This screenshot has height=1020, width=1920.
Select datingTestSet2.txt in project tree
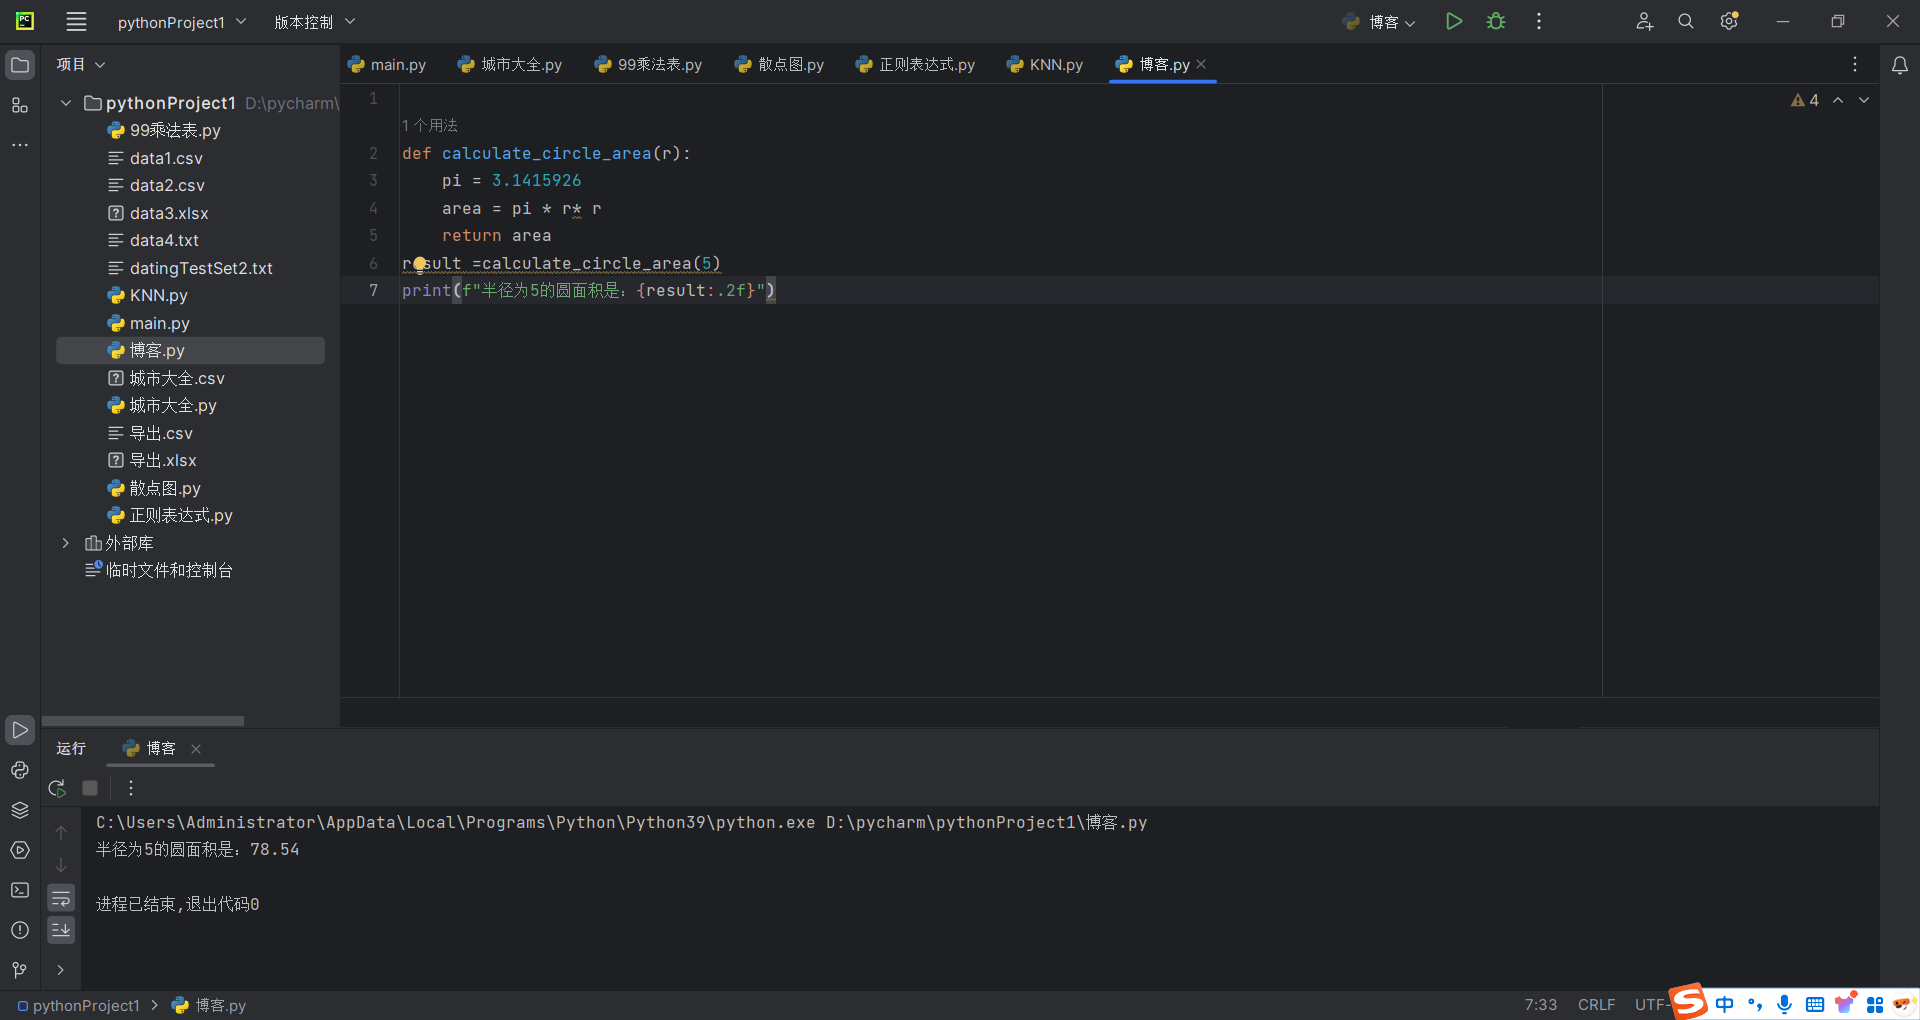[x=201, y=268]
